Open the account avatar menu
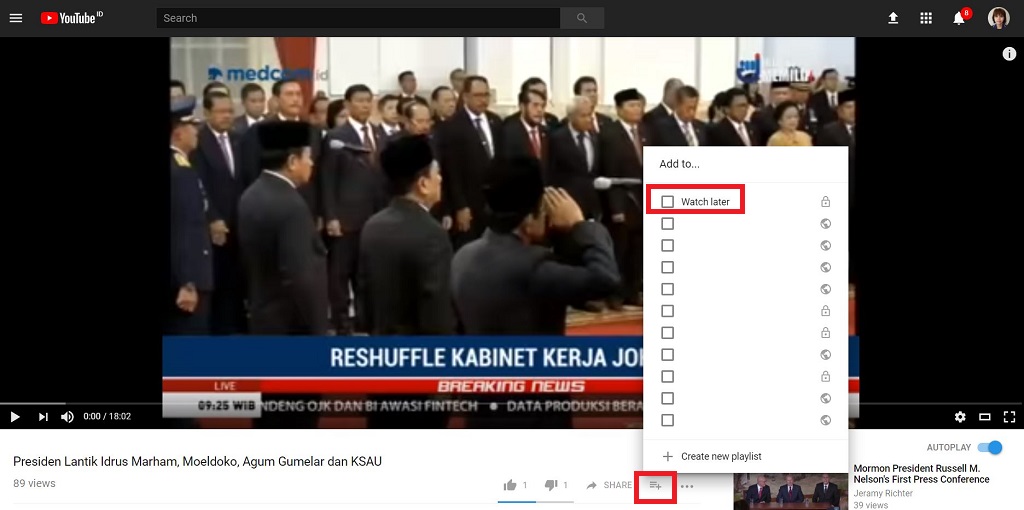 [998, 18]
